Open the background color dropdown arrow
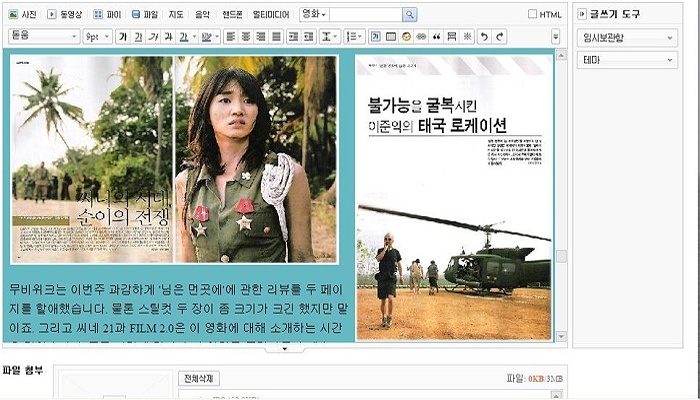Viewport: 700px width, 400px height. click(x=217, y=37)
